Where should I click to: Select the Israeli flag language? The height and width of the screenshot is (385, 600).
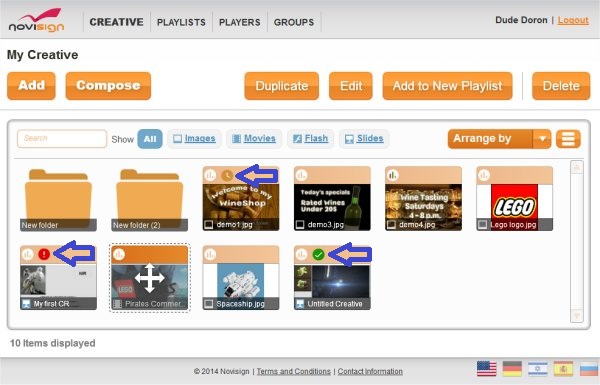[x=538, y=369]
